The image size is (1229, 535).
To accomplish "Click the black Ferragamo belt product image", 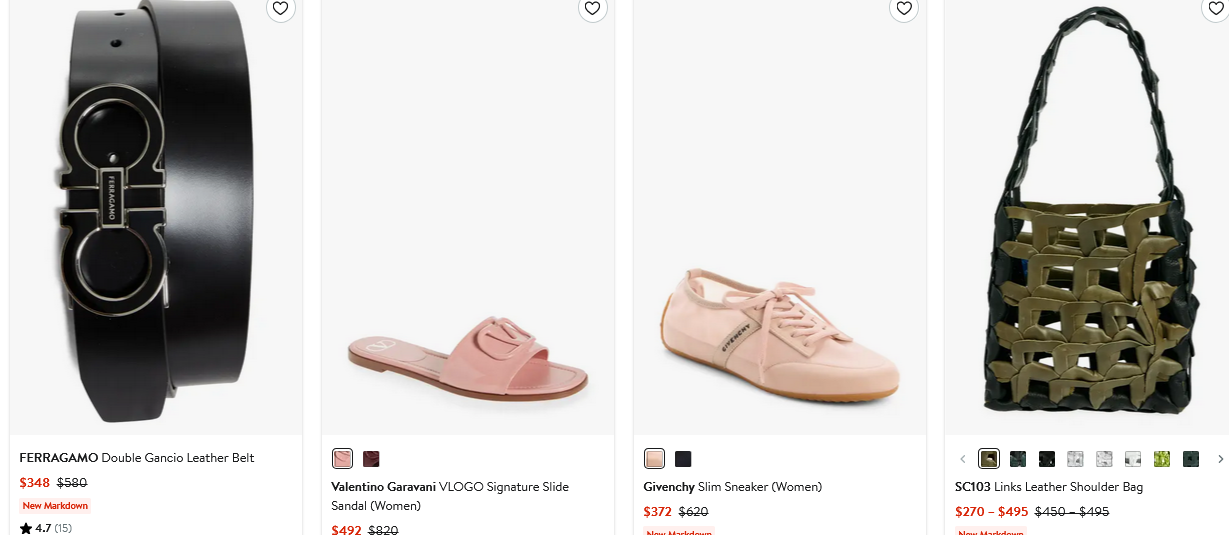I will point(155,215).
